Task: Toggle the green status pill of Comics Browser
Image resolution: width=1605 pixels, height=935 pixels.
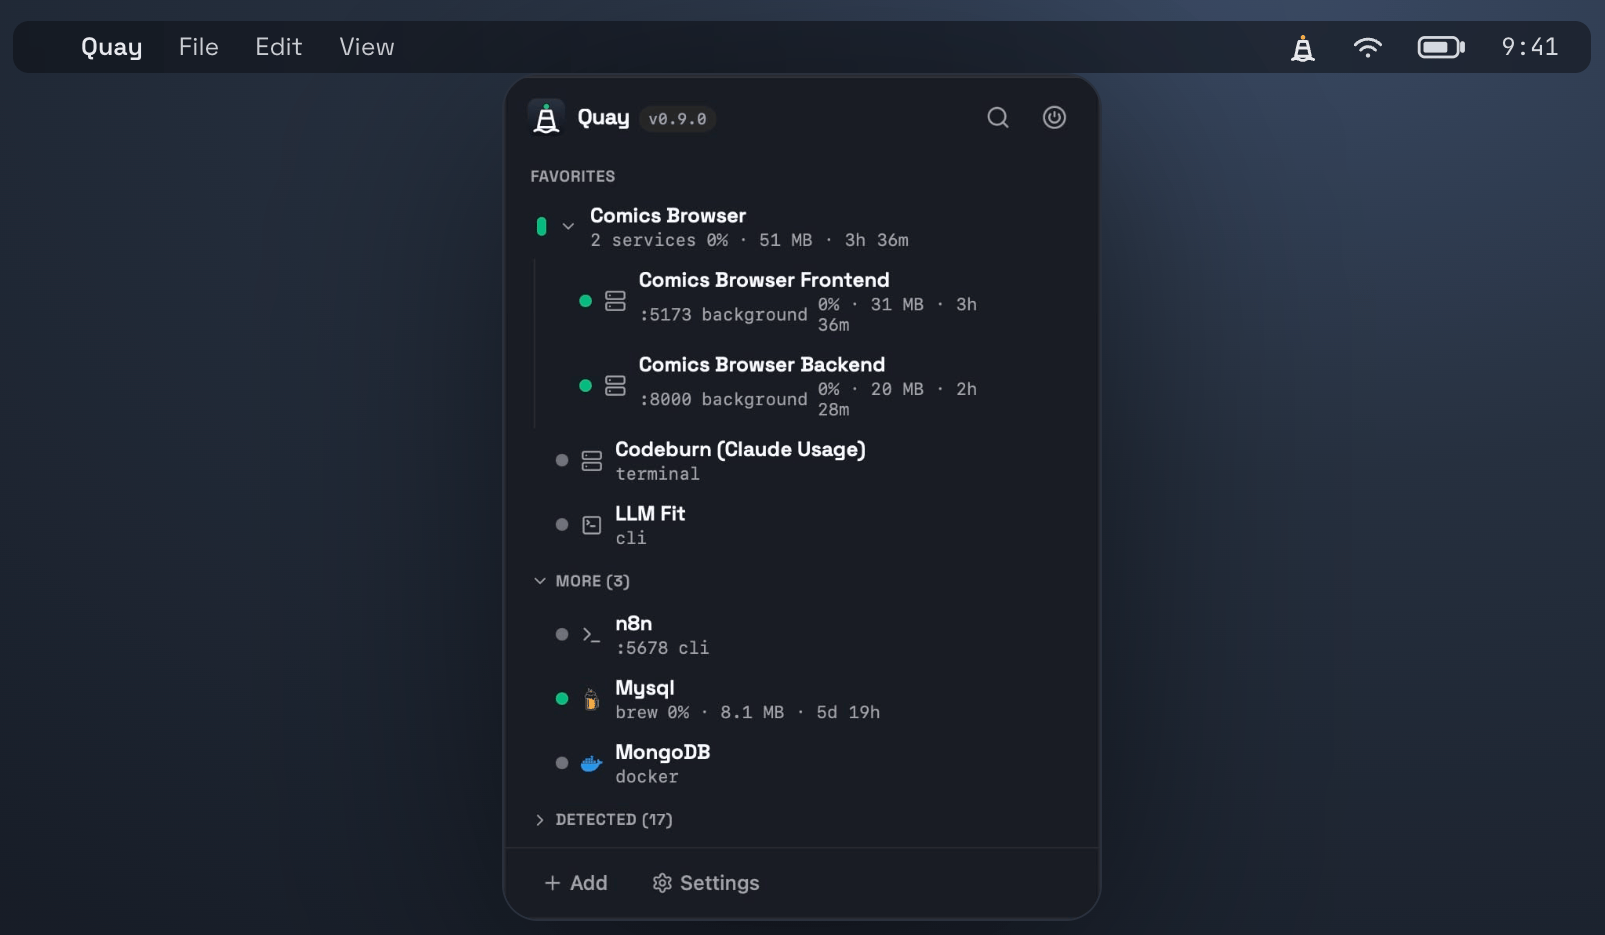Action: coord(541,226)
